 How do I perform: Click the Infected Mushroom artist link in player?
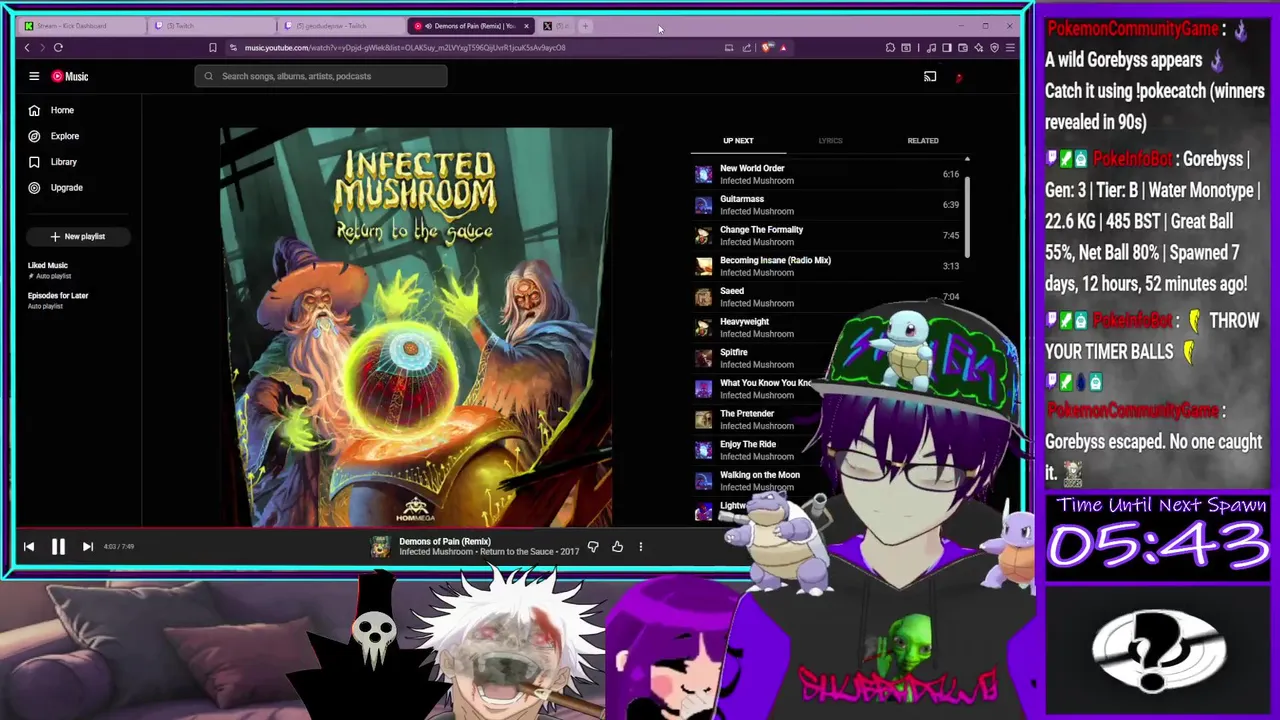(435, 552)
